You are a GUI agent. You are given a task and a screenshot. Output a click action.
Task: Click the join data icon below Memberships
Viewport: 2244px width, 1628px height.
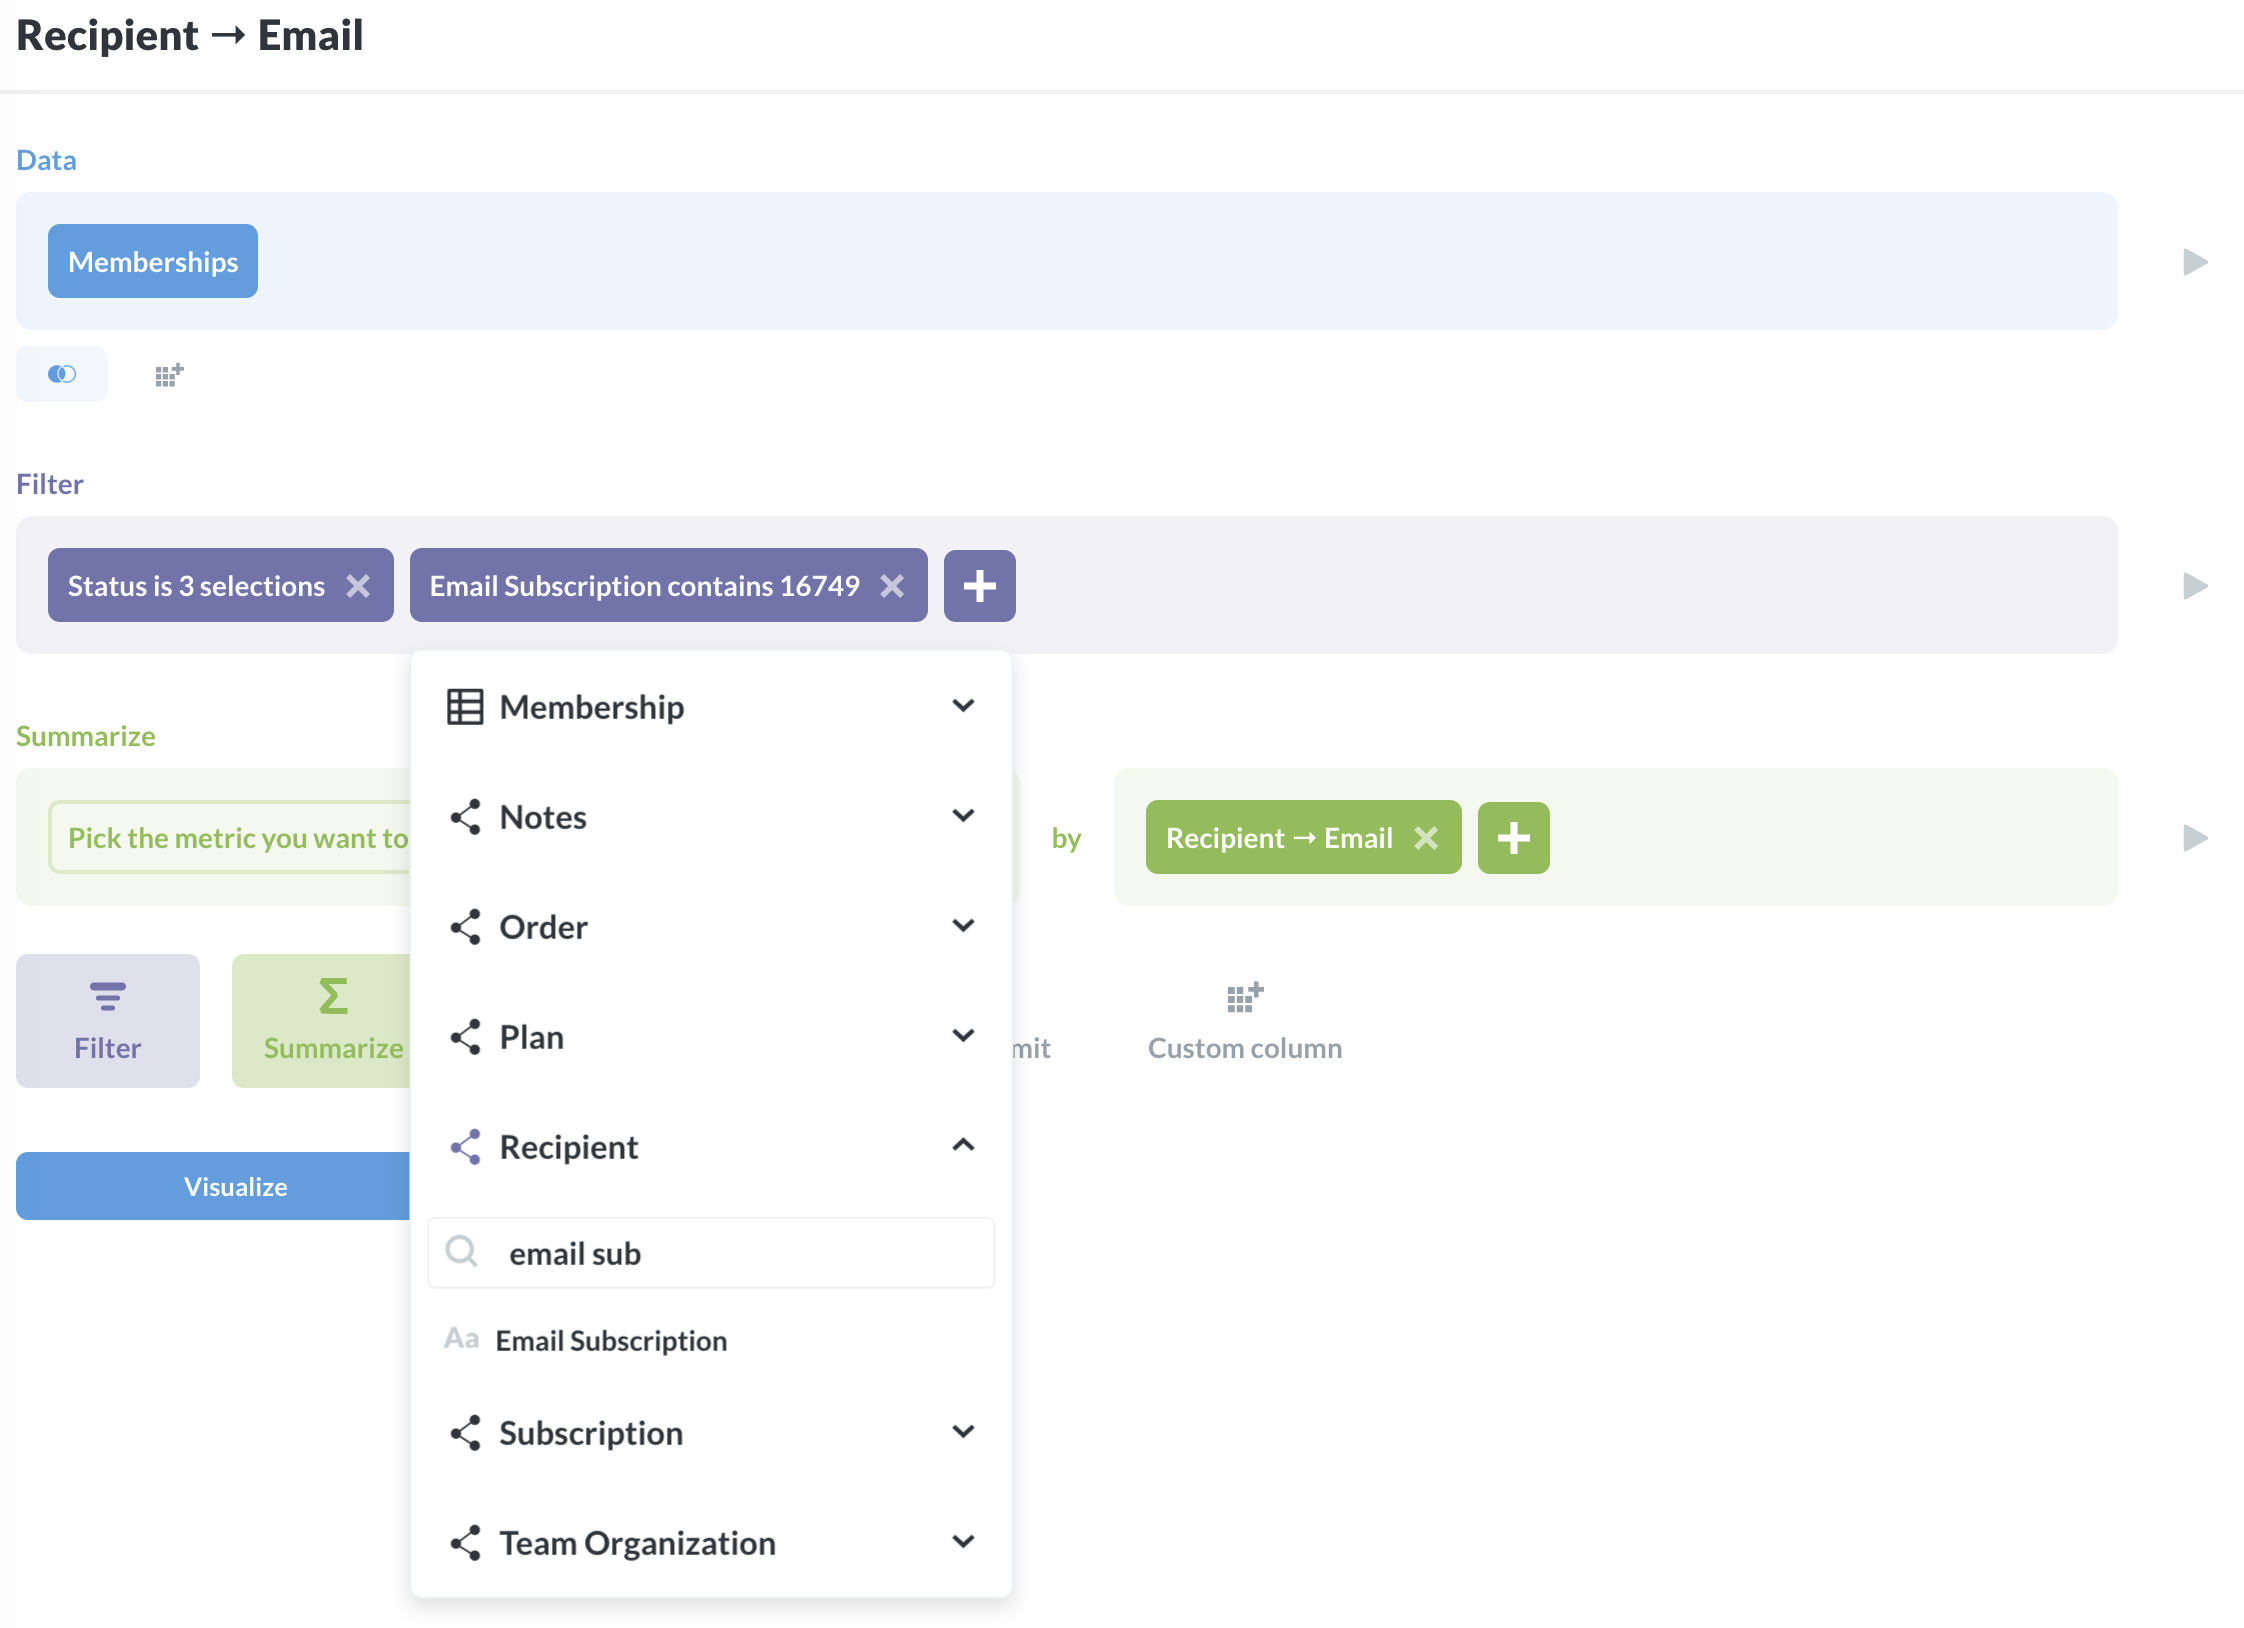click(x=62, y=374)
